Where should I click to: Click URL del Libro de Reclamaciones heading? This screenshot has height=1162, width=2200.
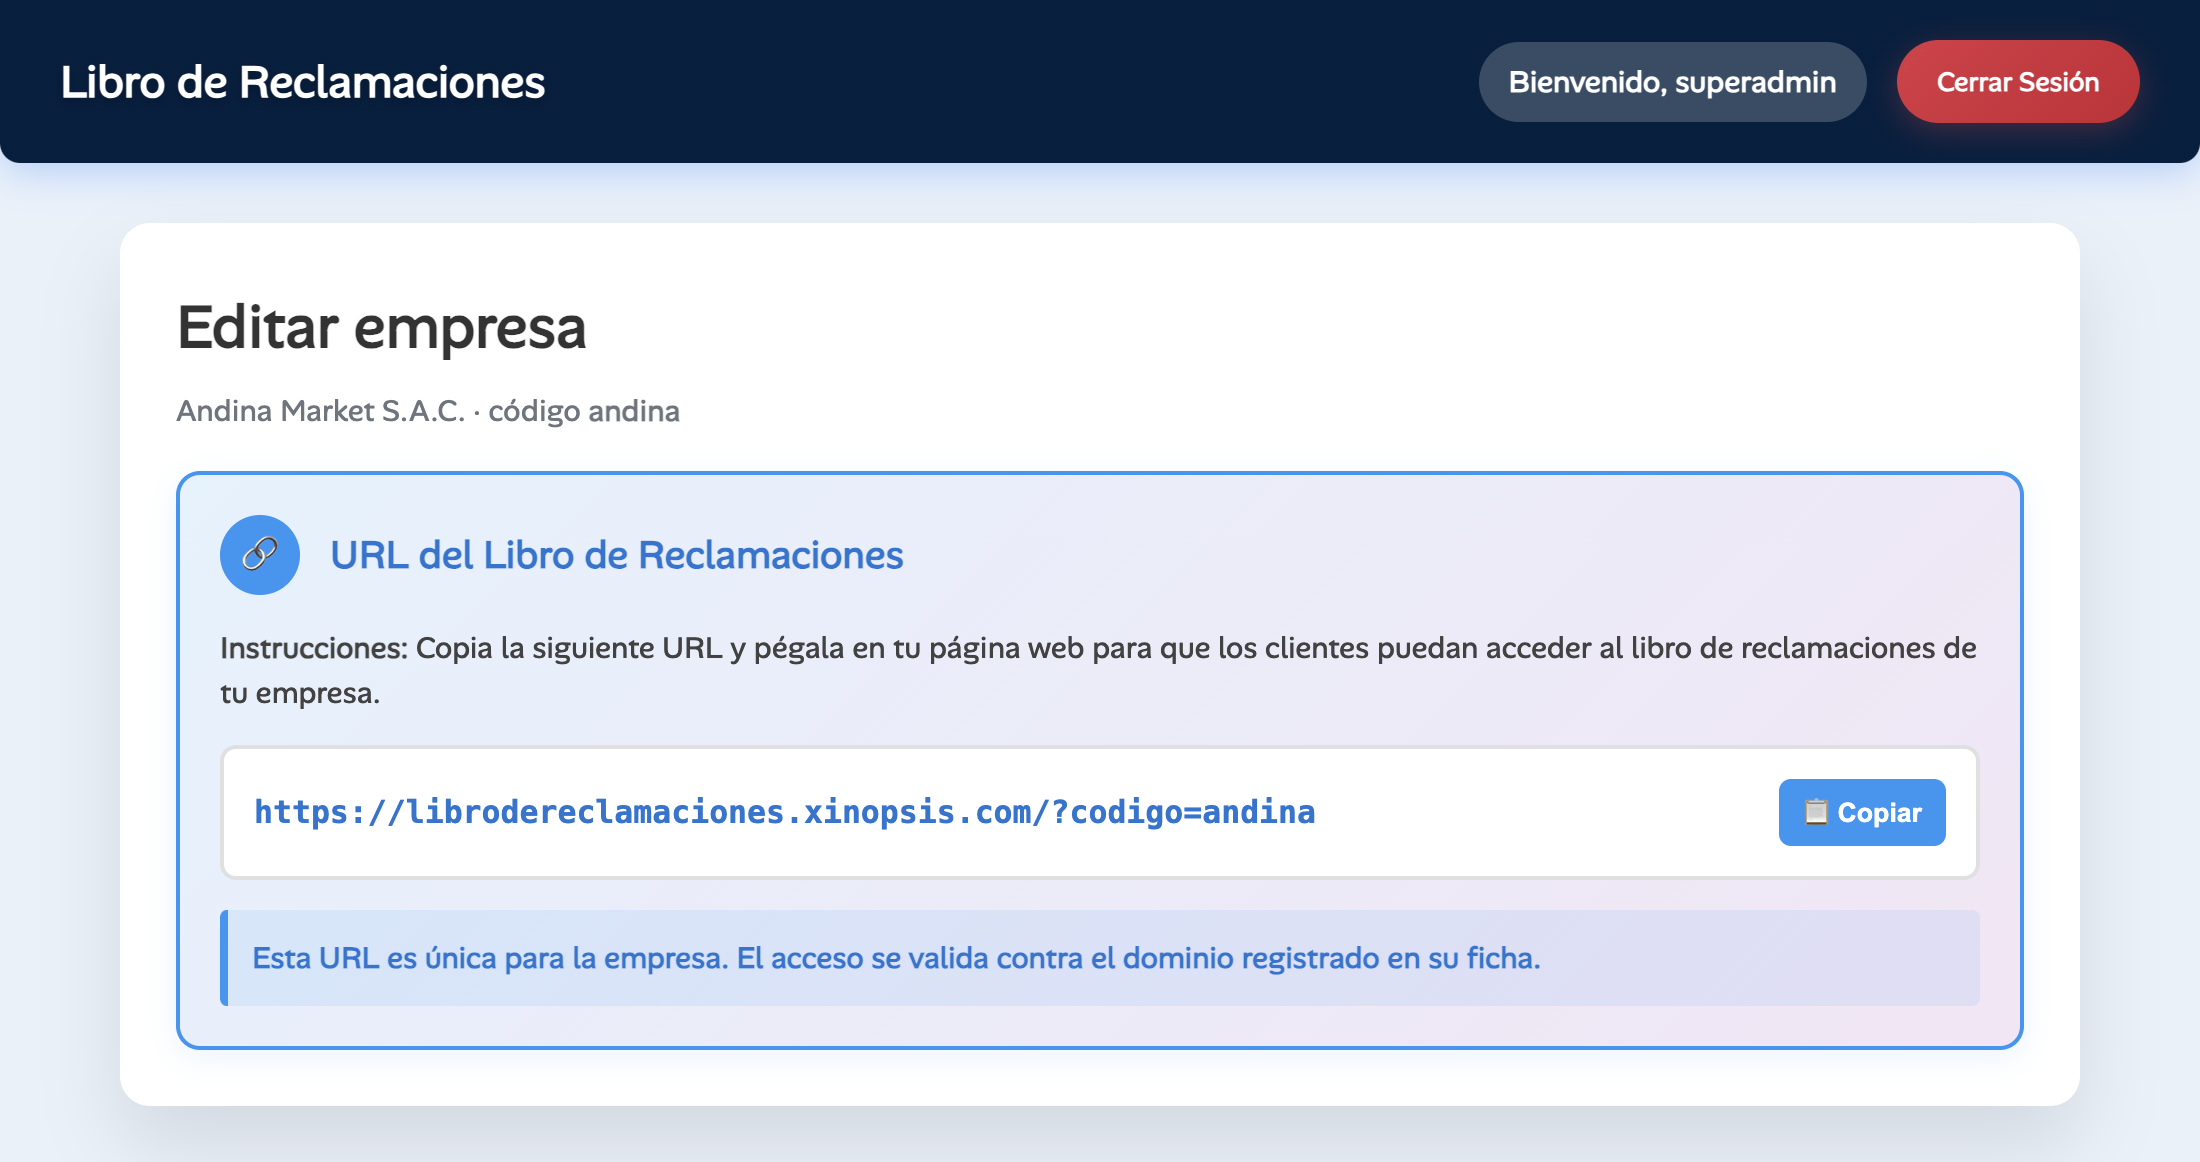coord(617,555)
